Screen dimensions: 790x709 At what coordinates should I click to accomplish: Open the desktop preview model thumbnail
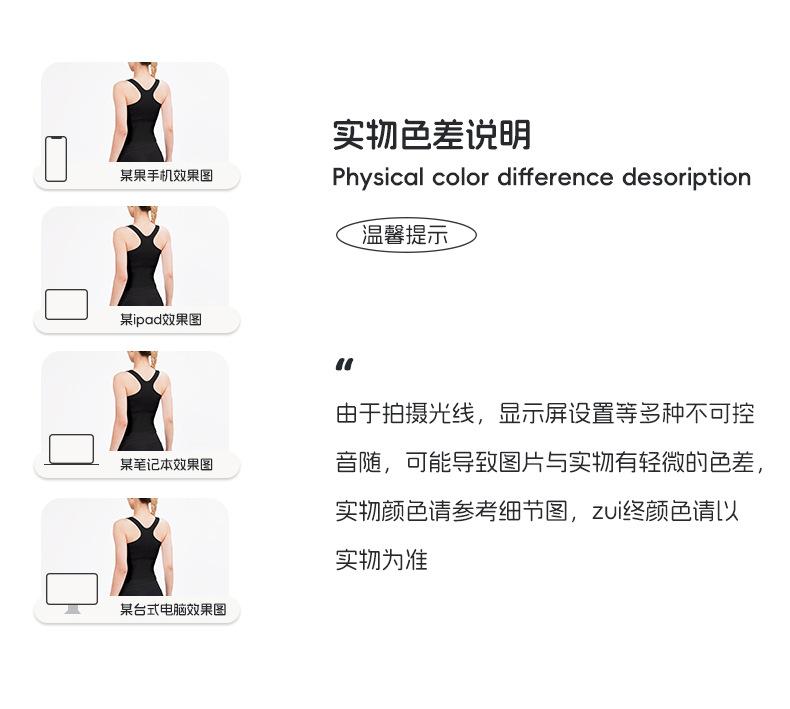(x=141, y=547)
